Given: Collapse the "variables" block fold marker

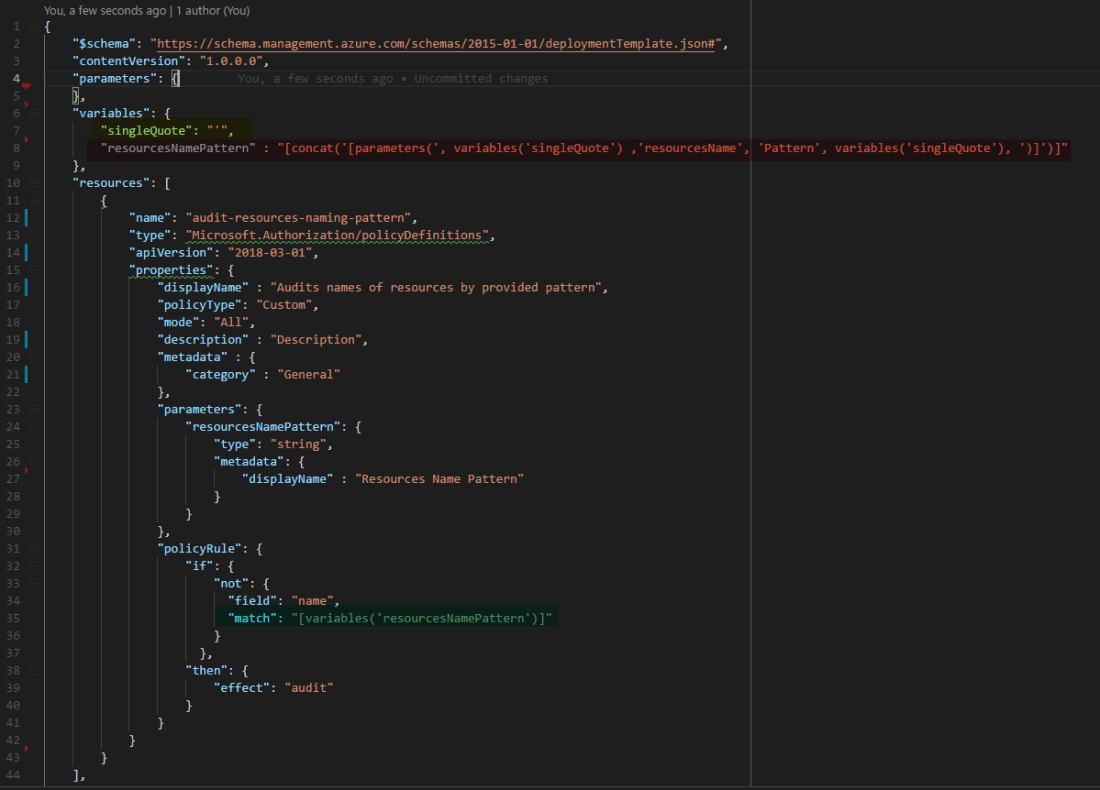Looking at the screenshot, I should click(34, 113).
